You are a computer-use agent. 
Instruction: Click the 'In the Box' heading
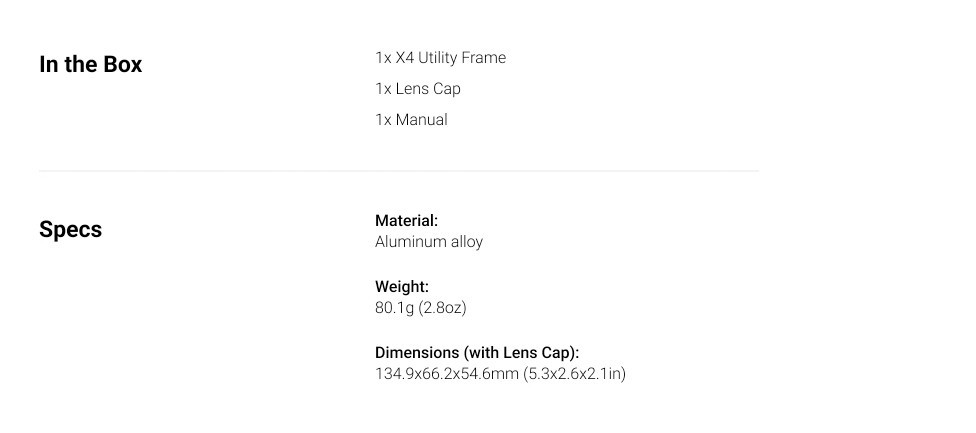[90, 65]
